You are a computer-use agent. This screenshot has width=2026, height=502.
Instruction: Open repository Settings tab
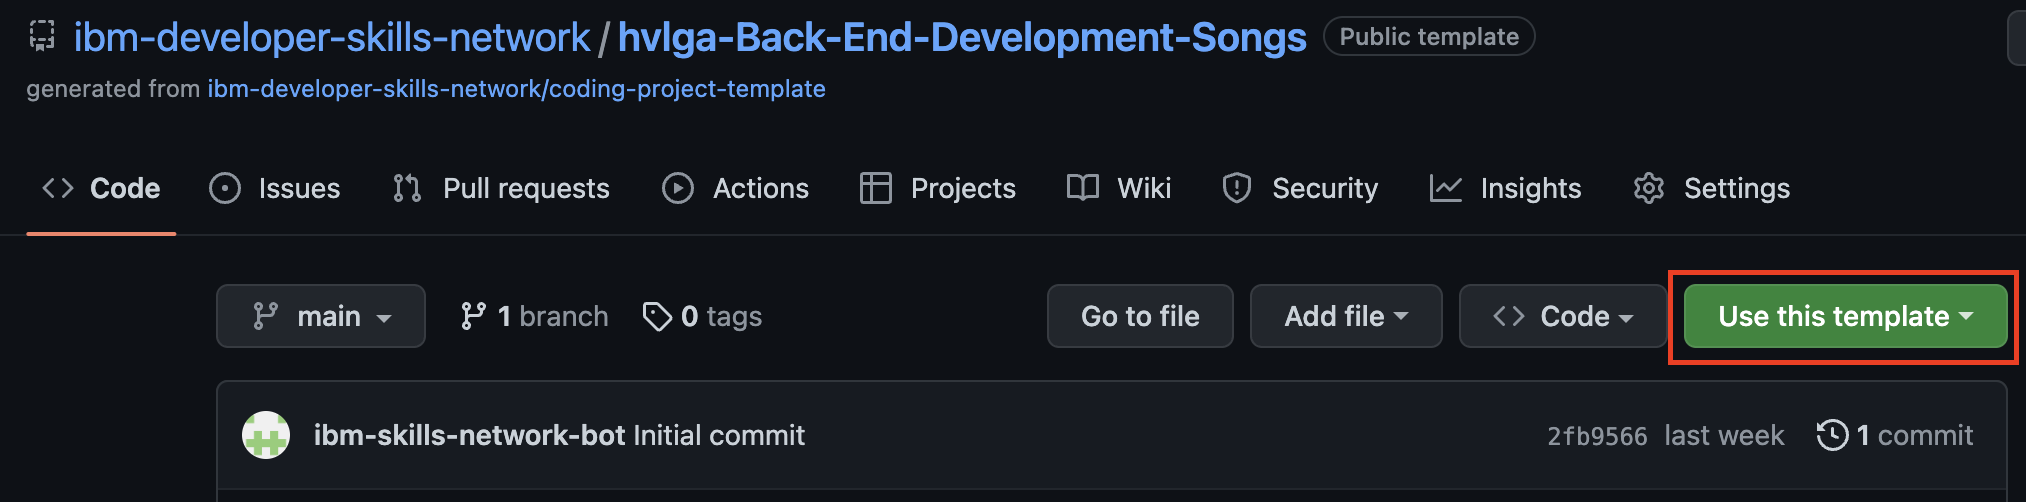pyautogui.click(x=1711, y=188)
